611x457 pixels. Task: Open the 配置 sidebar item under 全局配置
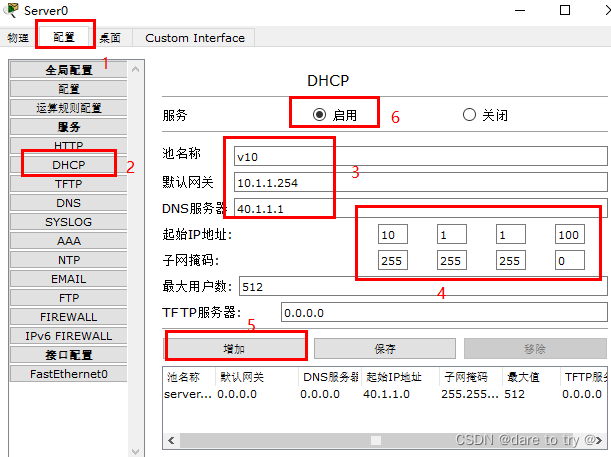click(x=69, y=89)
